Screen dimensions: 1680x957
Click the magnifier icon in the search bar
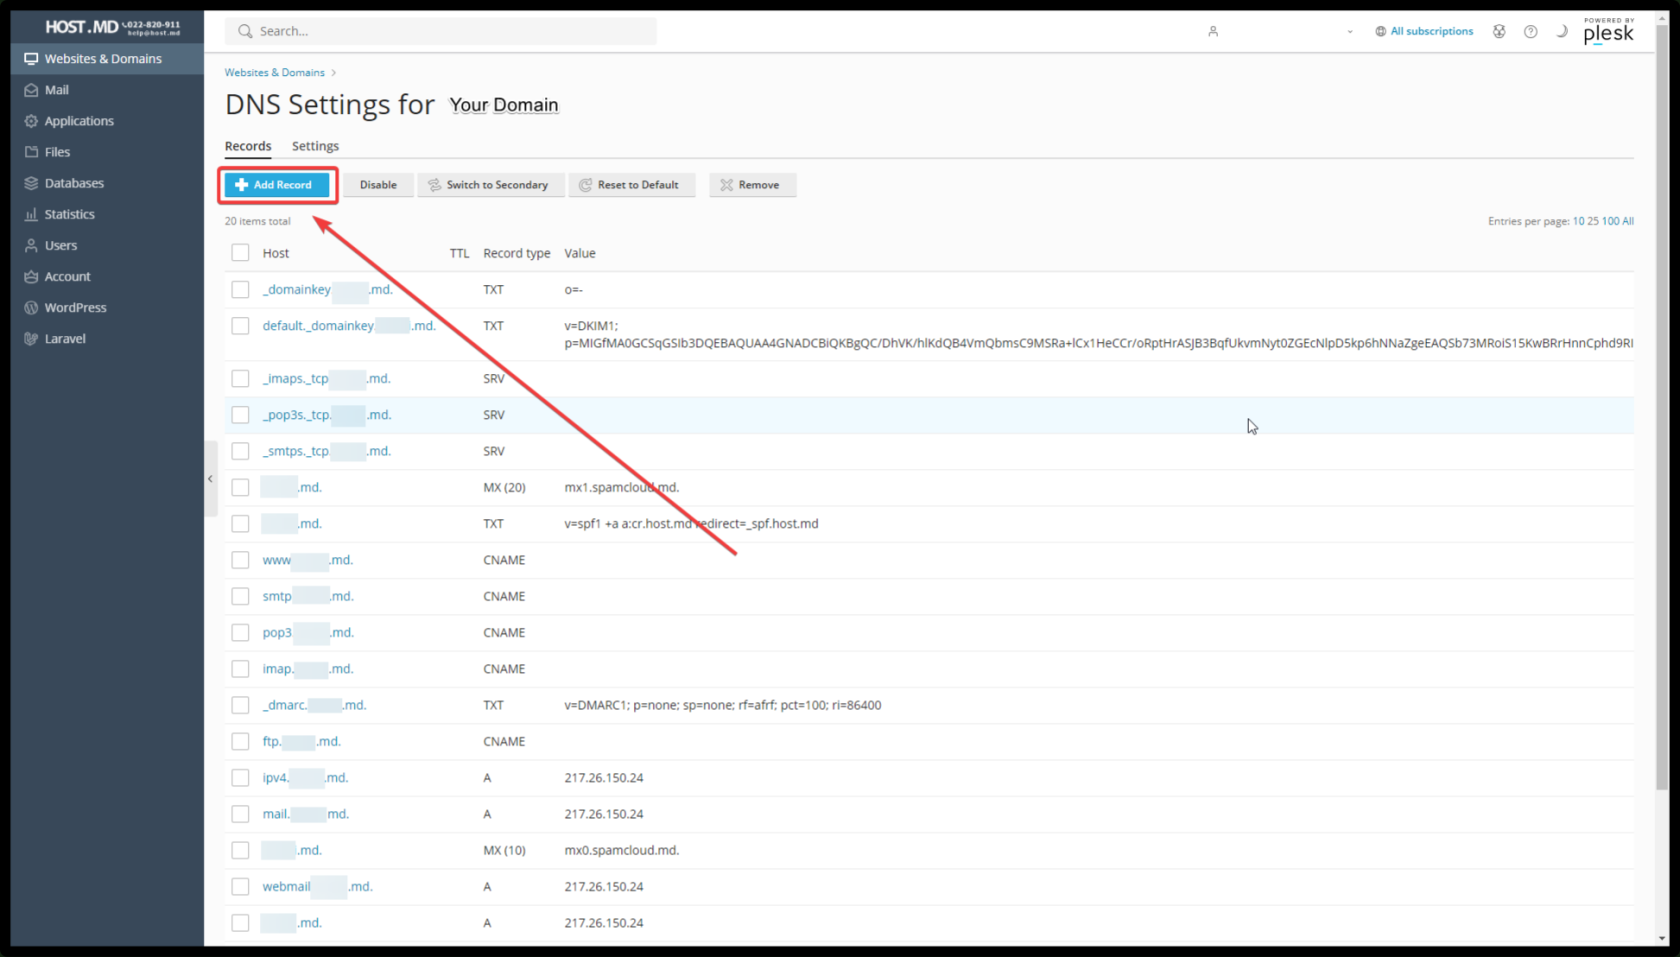click(245, 31)
